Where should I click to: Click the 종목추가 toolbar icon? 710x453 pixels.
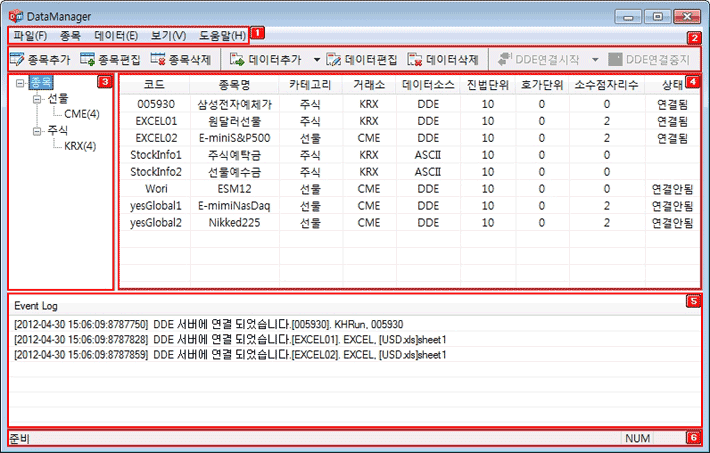[18, 60]
